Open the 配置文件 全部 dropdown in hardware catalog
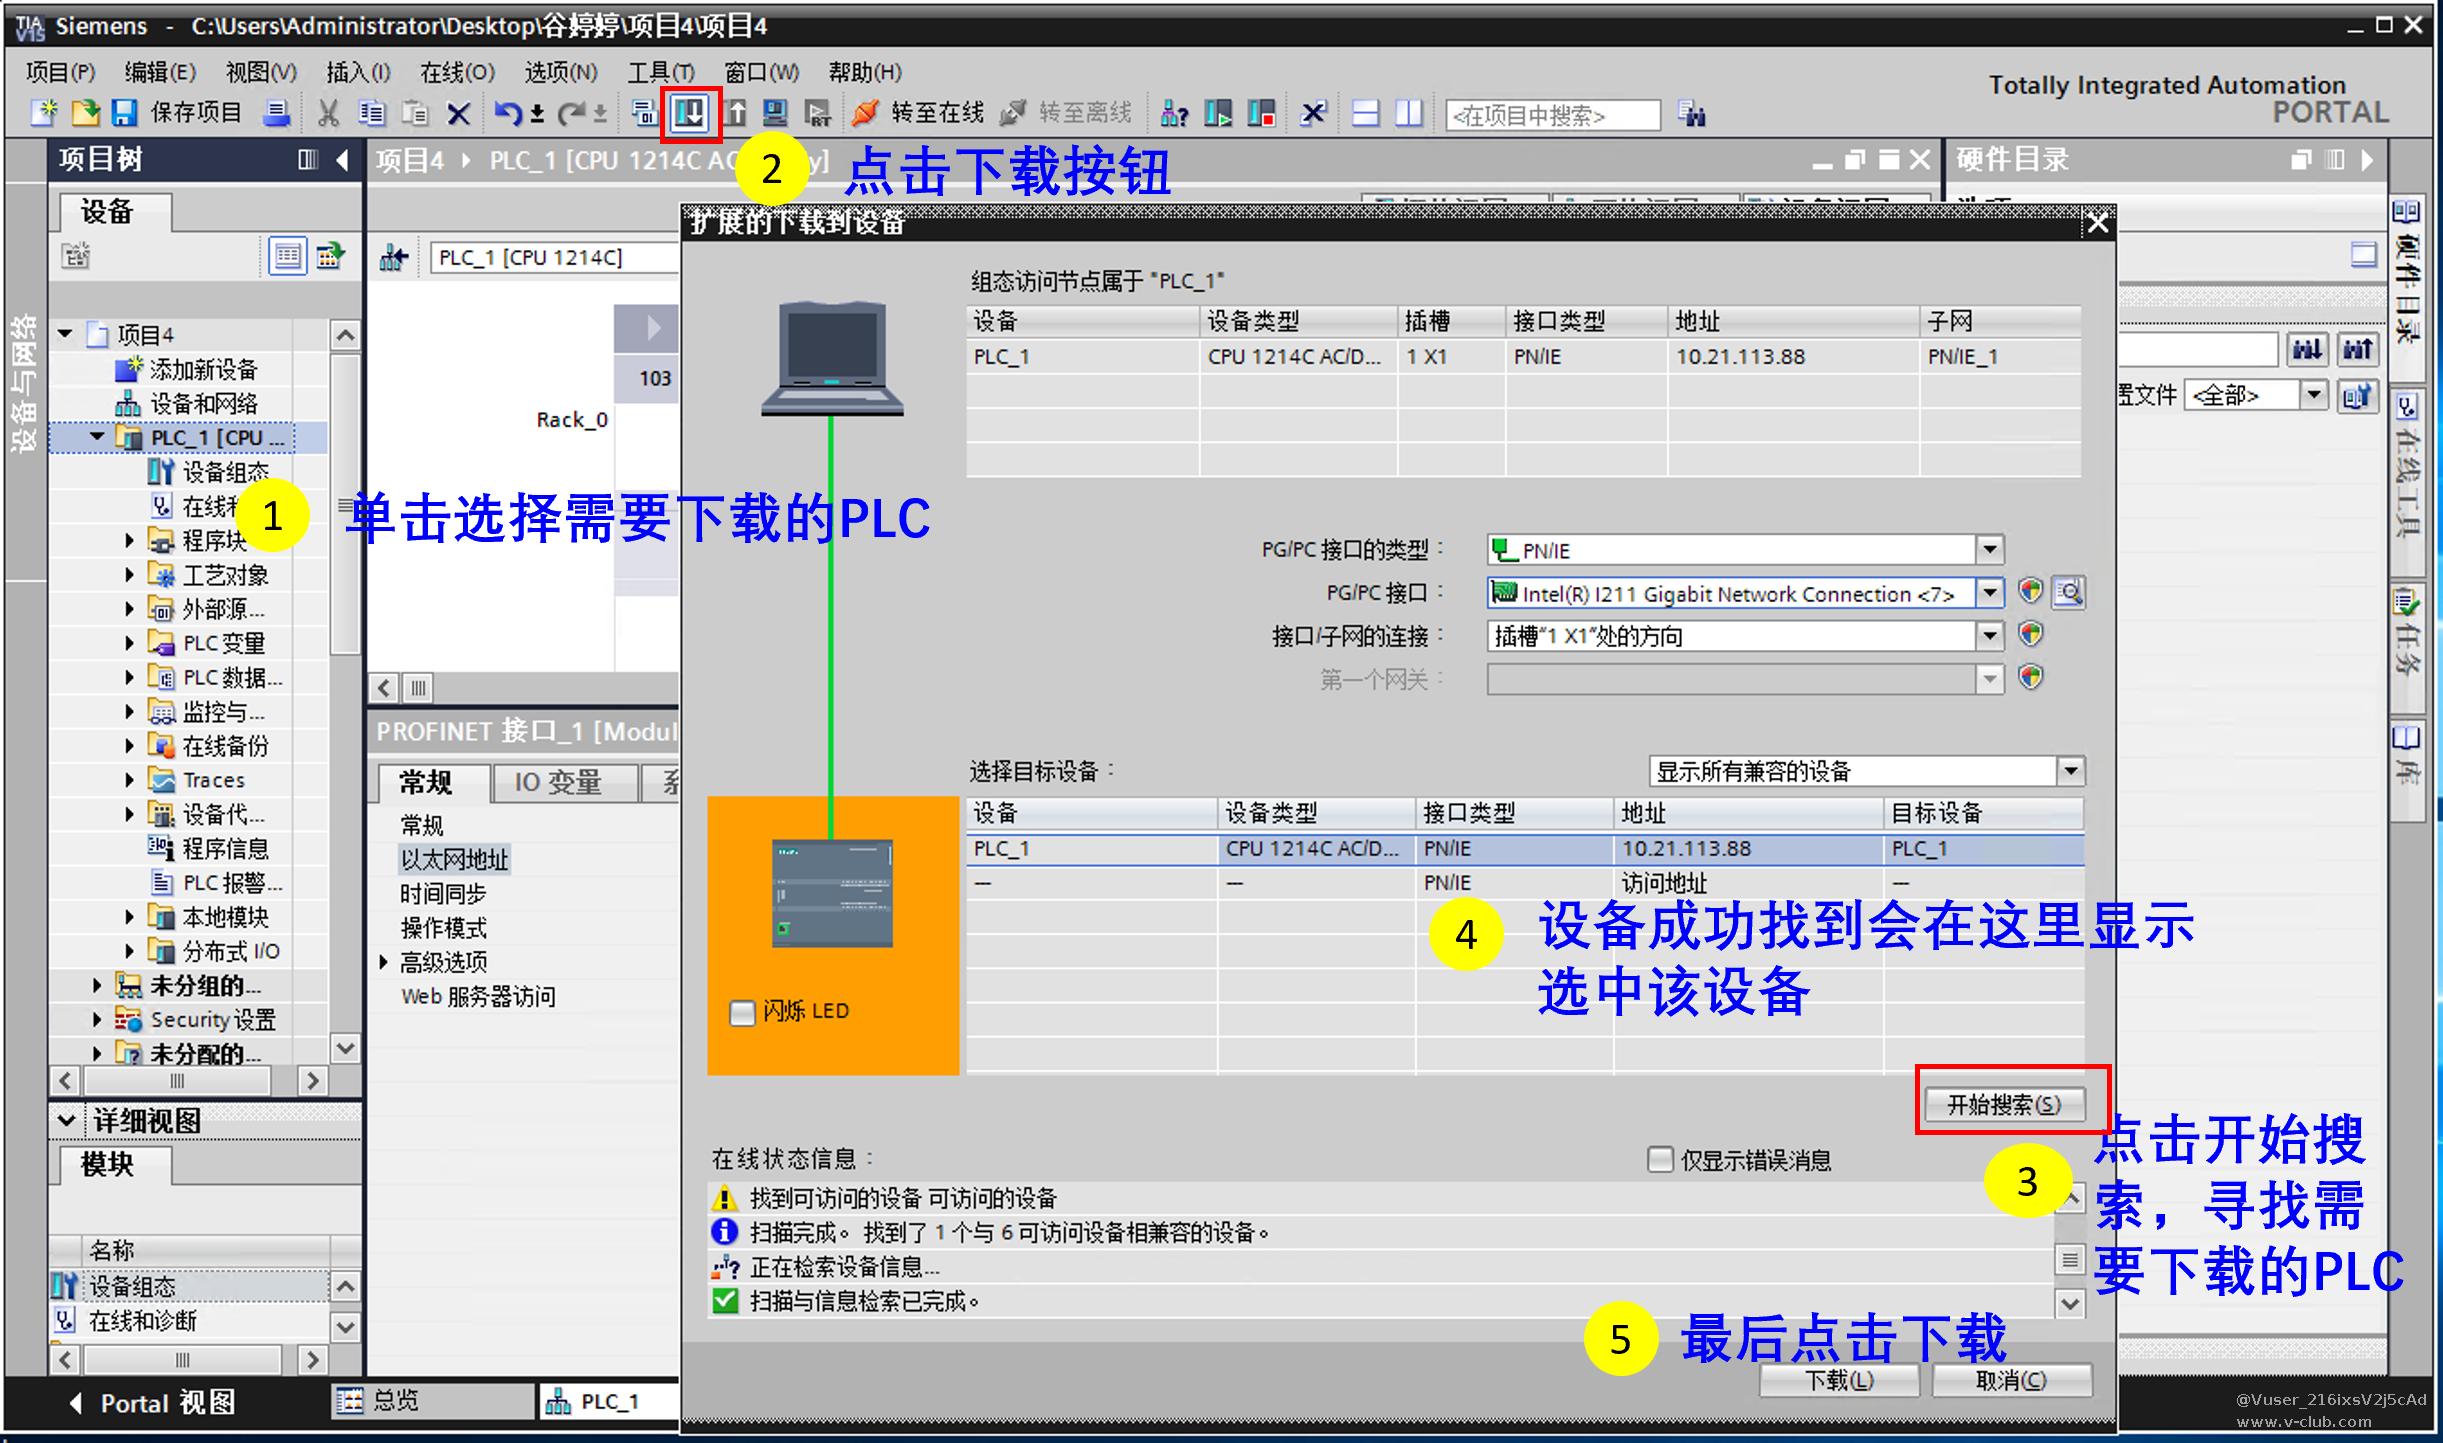The height and width of the screenshot is (1443, 2443). [2314, 395]
